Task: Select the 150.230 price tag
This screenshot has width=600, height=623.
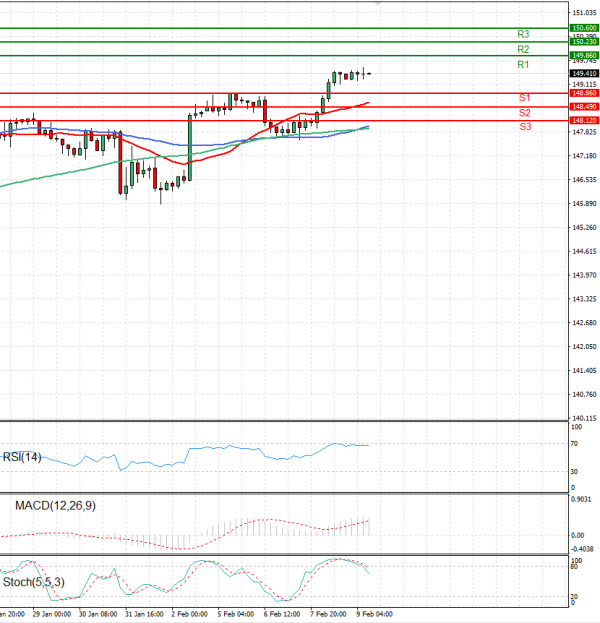Action: click(584, 41)
